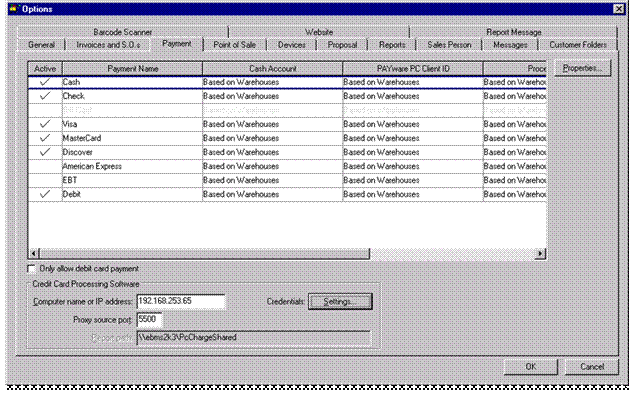Screen dimensions: 634x394
Task: Click PAYware Client ID cell for Discover
Action: (413, 152)
